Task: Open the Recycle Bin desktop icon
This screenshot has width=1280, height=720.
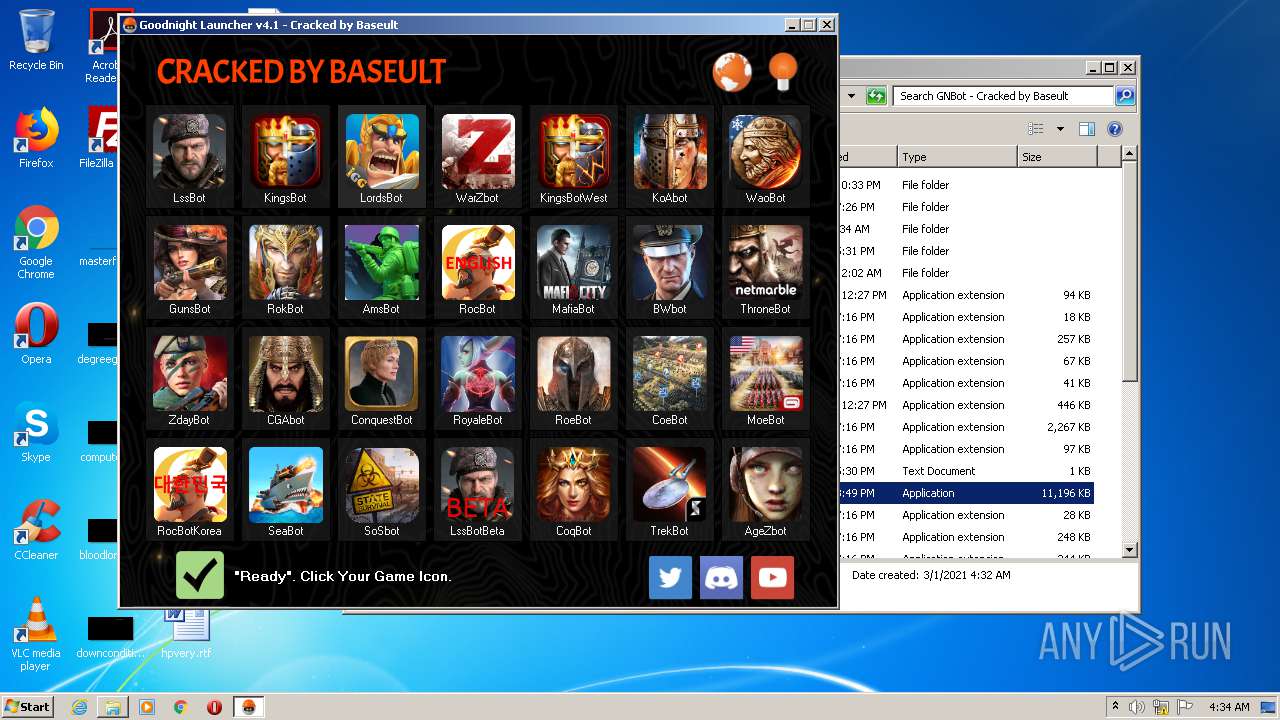Action: (36, 40)
